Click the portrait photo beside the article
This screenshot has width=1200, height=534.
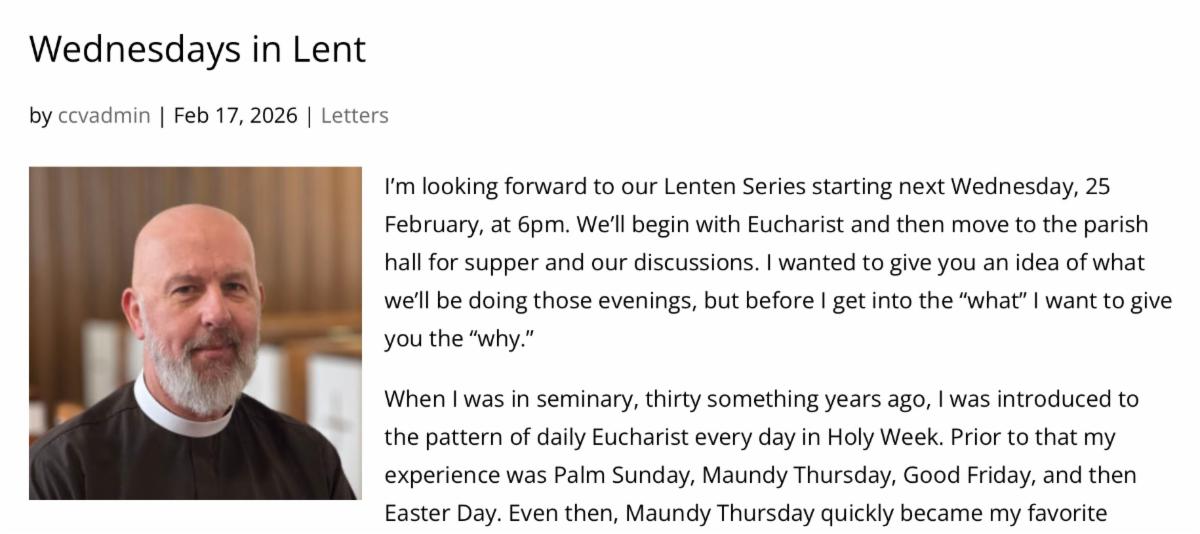point(195,333)
